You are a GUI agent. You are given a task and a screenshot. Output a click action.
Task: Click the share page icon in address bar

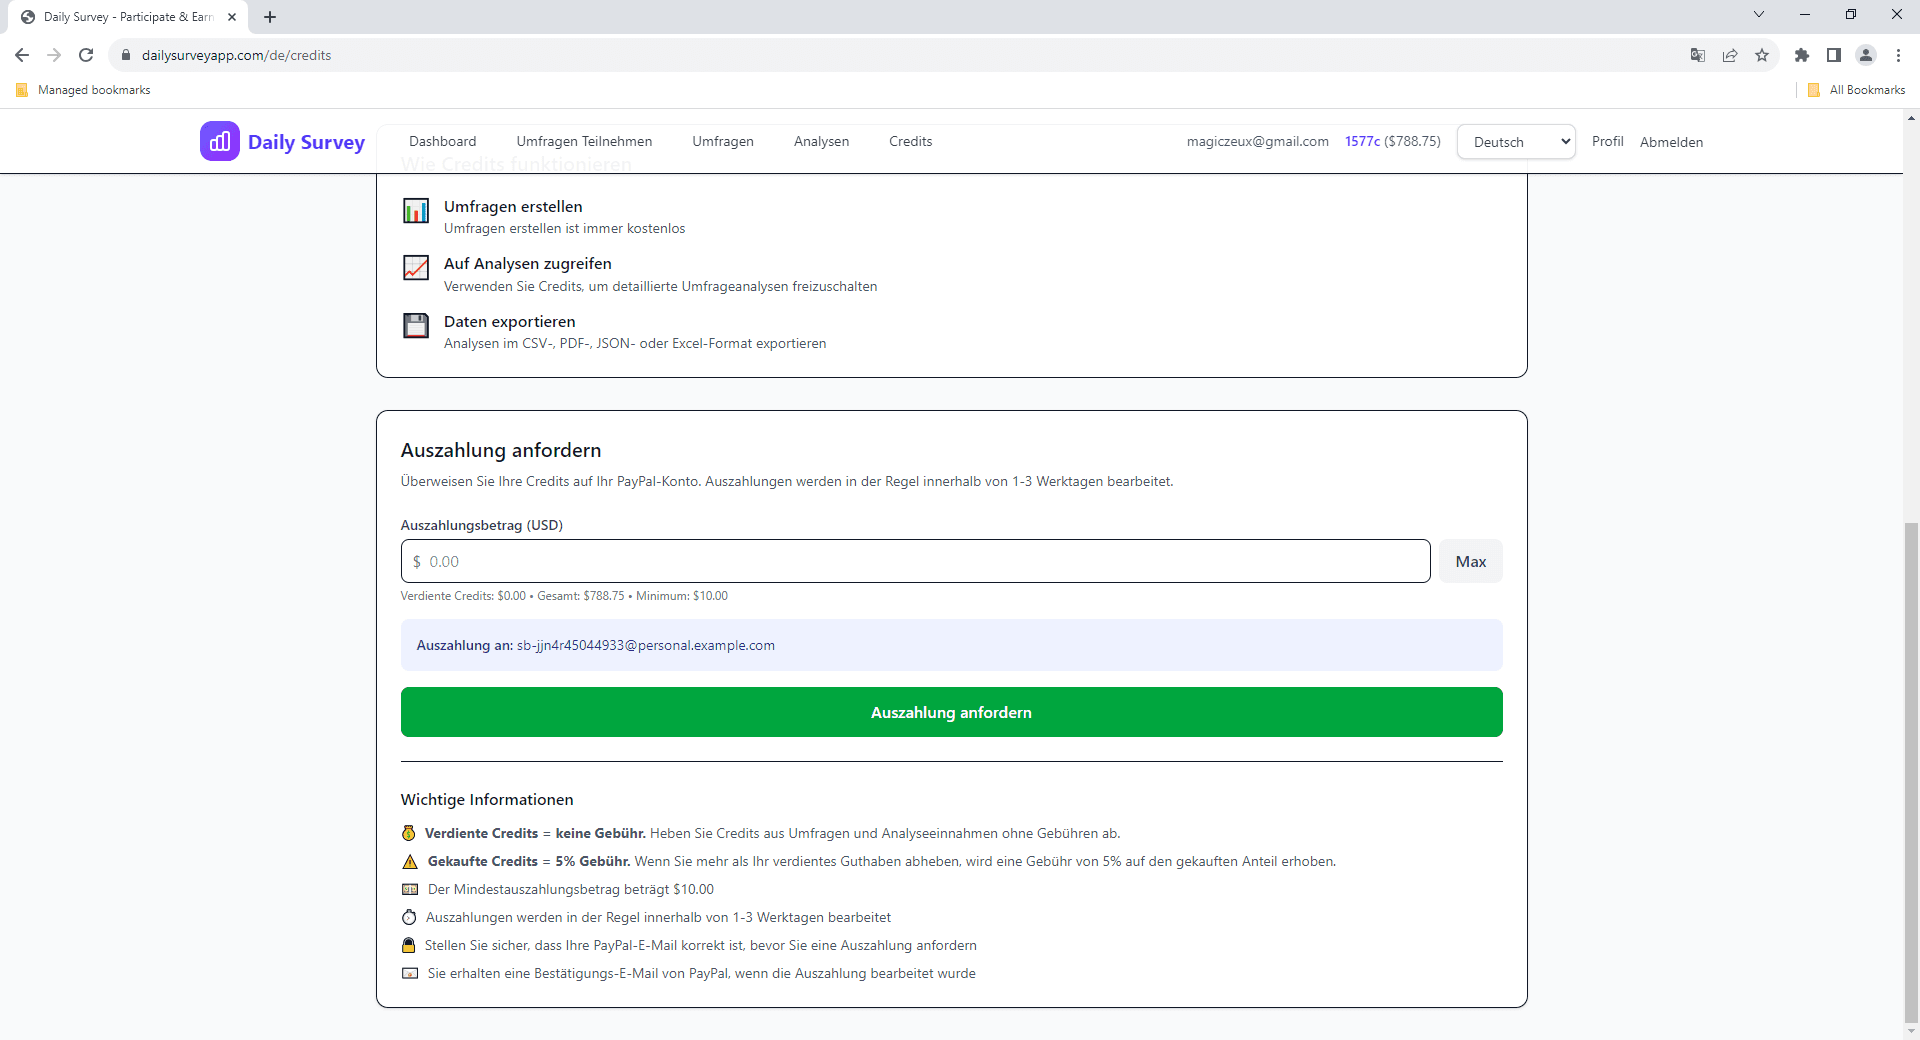(x=1730, y=55)
